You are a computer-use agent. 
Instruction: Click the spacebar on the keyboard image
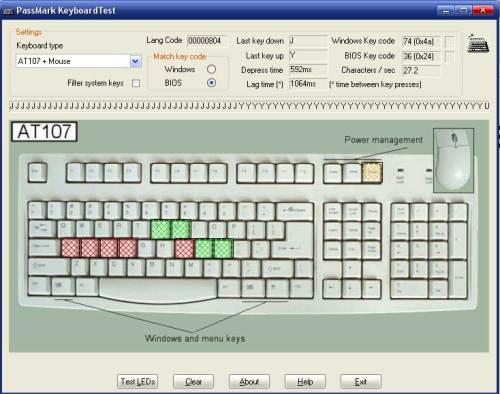[x=159, y=287]
